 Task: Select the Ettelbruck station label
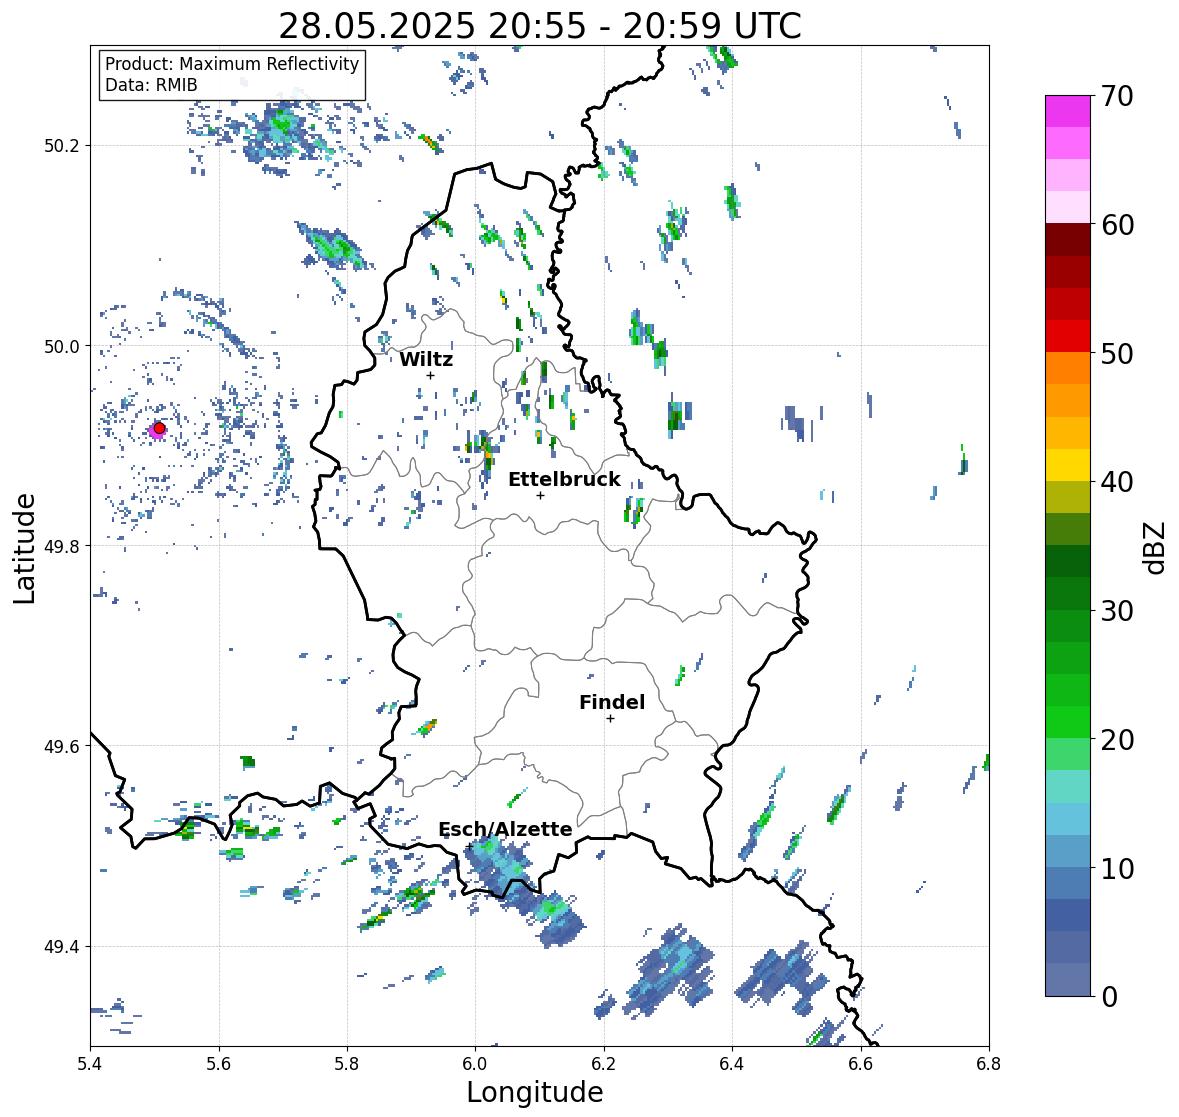coord(564,480)
